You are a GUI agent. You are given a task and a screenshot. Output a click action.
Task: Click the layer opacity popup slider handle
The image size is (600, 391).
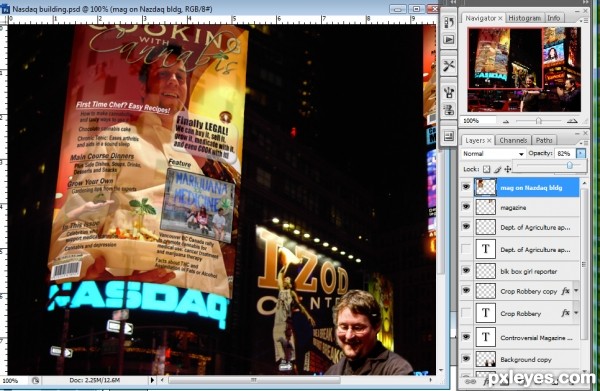(569, 165)
